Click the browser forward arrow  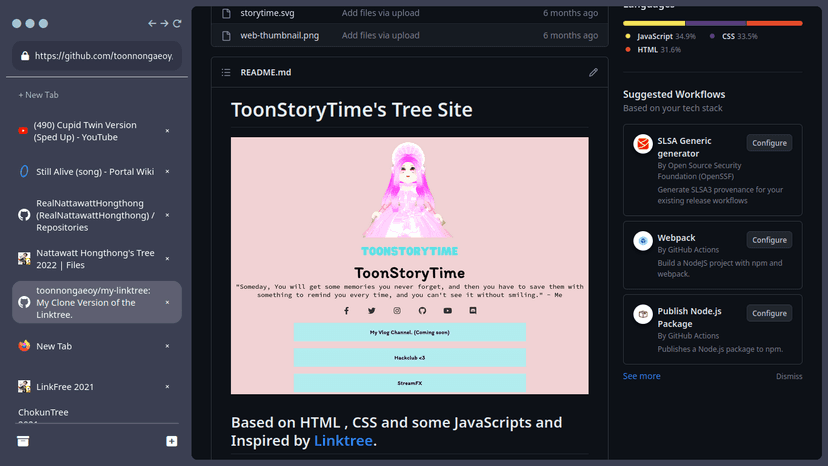[x=165, y=23]
